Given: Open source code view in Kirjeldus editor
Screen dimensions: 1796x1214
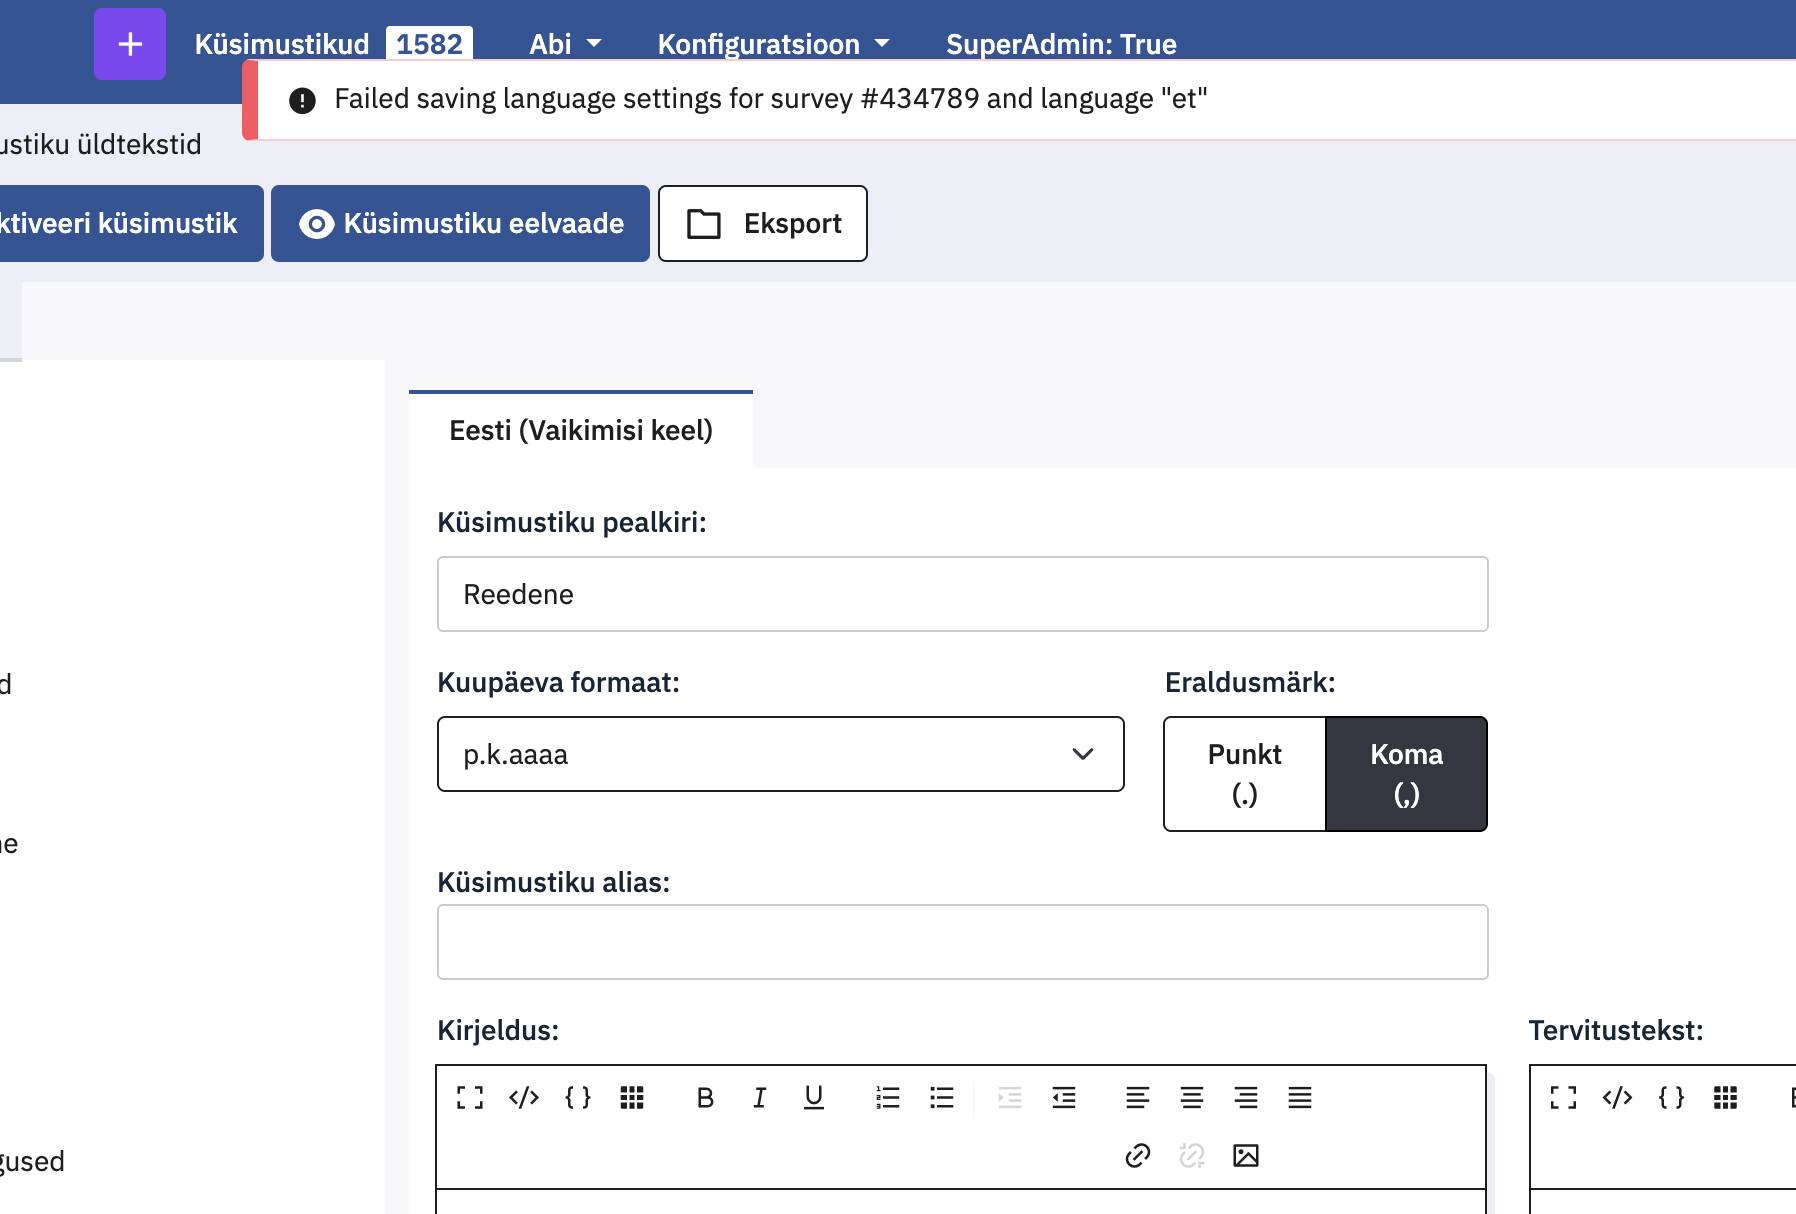Looking at the screenshot, I should click(x=524, y=1098).
